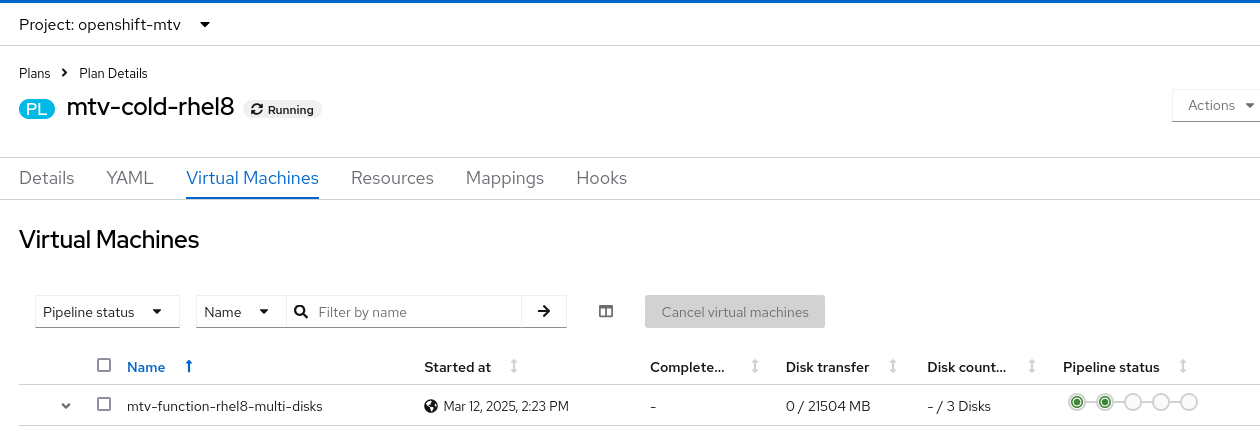Click the first green pipeline step circle
This screenshot has height=431, width=1260.
1077,402
